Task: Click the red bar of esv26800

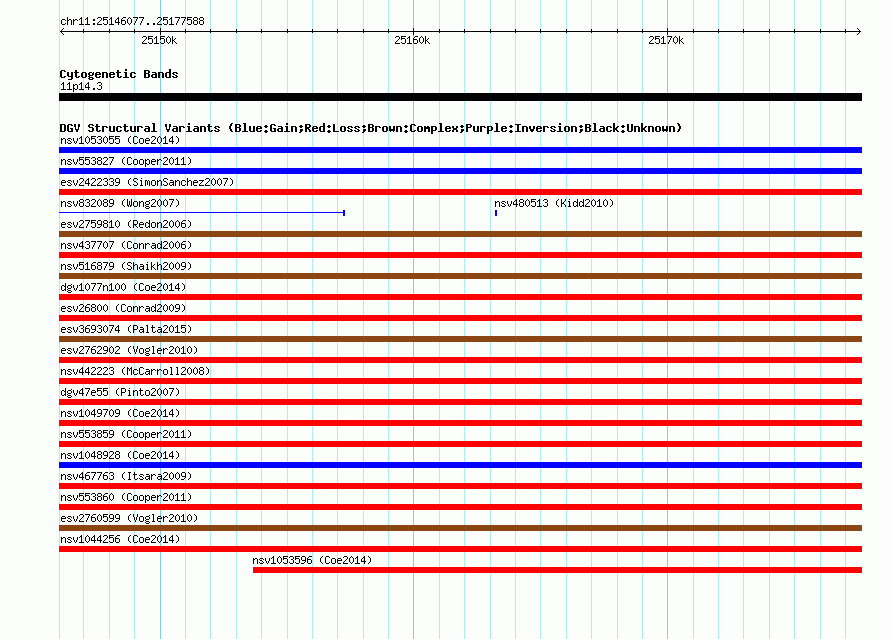Action: (460, 318)
